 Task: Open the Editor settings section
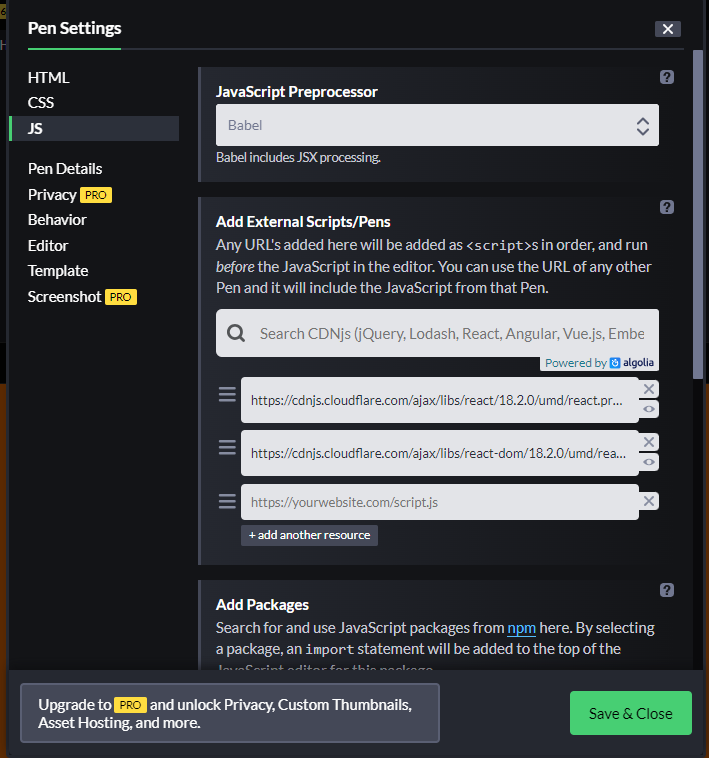(x=48, y=246)
